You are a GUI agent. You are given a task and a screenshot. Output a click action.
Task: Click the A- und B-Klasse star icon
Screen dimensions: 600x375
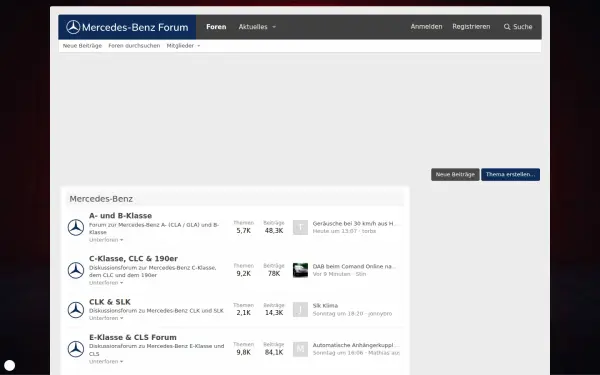[x=76, y=227]
